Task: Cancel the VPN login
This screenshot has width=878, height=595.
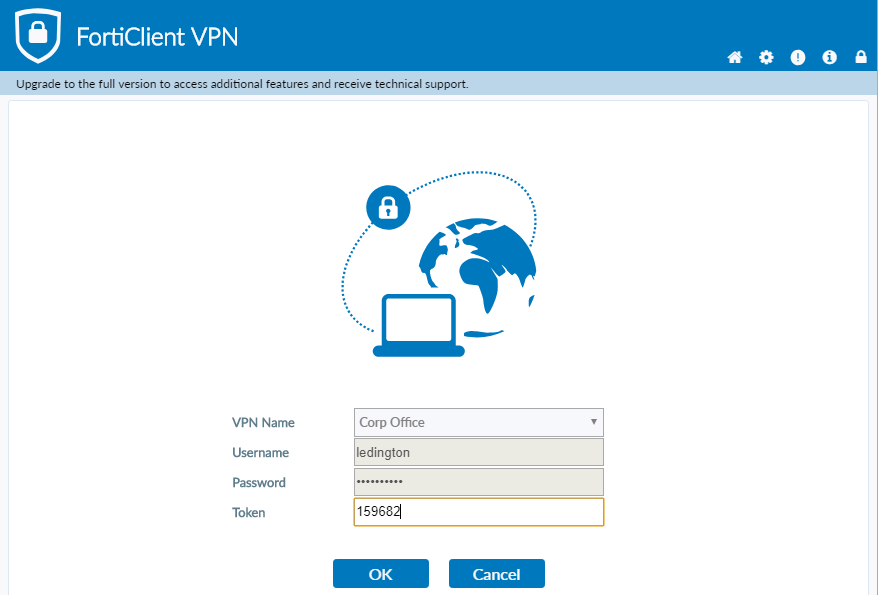Action: (496, 573)
